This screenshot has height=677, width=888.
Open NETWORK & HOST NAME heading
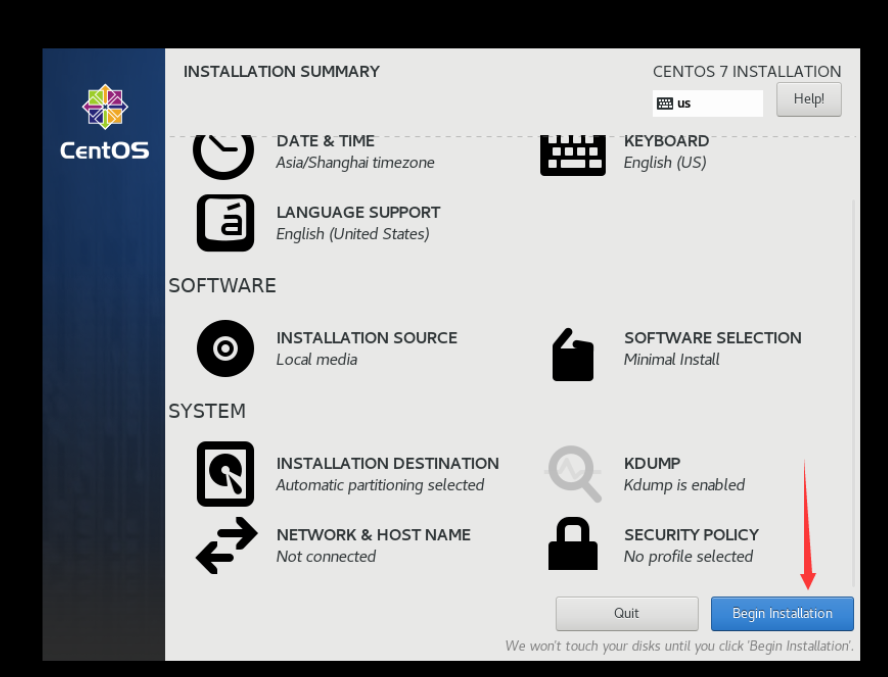coord(374,535)
